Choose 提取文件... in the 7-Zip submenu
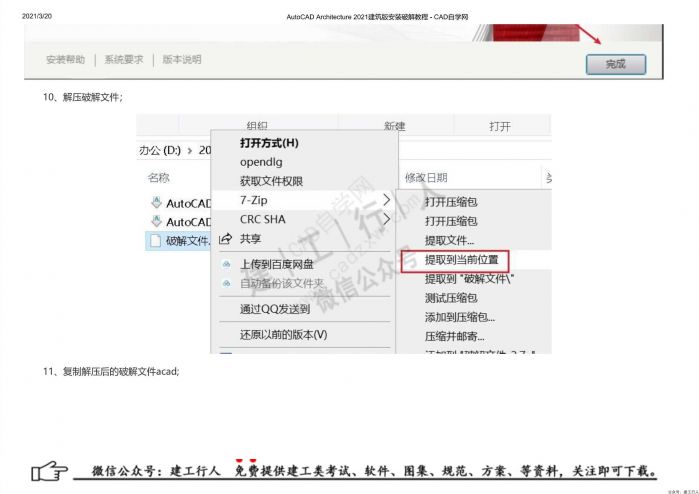This screenshot has width=699, height=494. (449, 241)
